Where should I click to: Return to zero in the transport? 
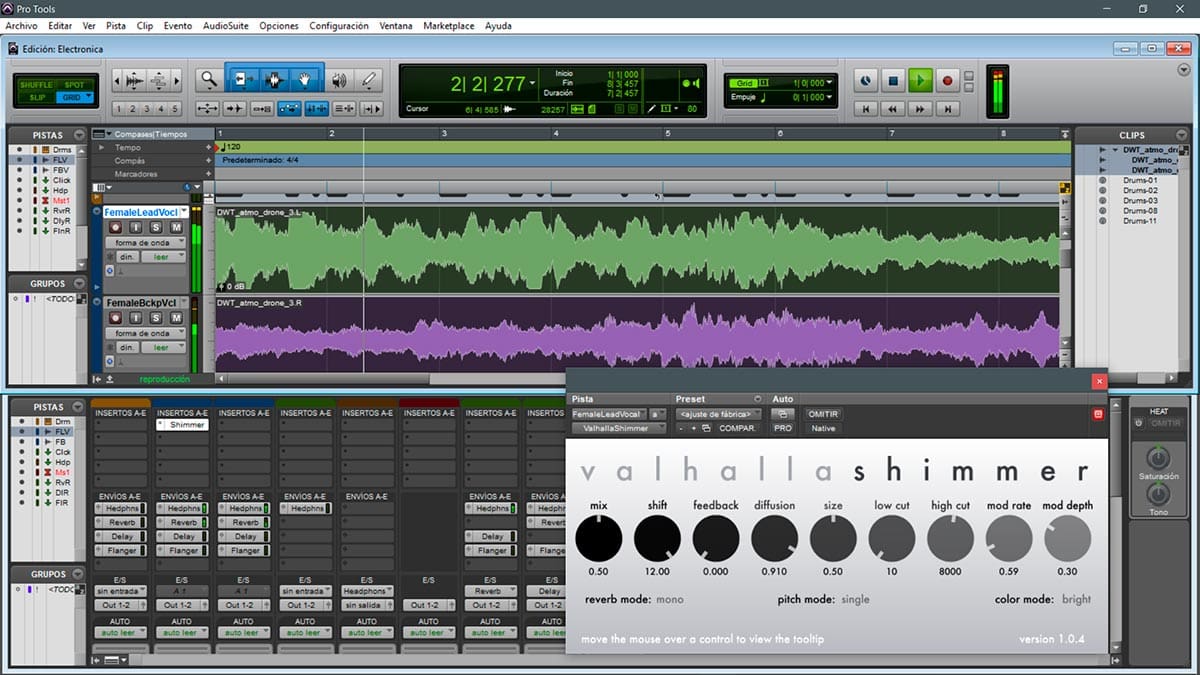click(x=866, y=108)
